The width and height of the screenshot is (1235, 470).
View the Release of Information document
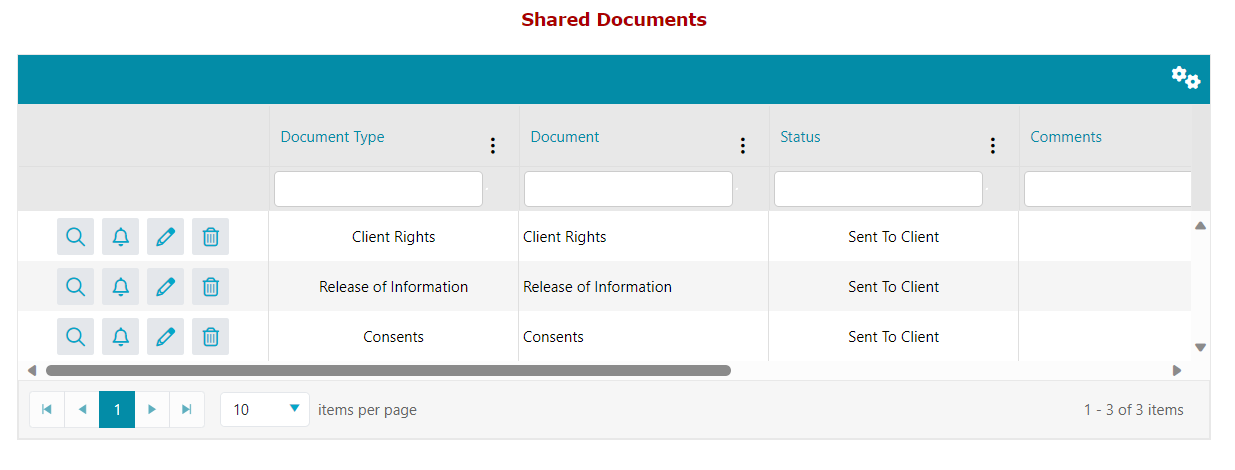75,287
